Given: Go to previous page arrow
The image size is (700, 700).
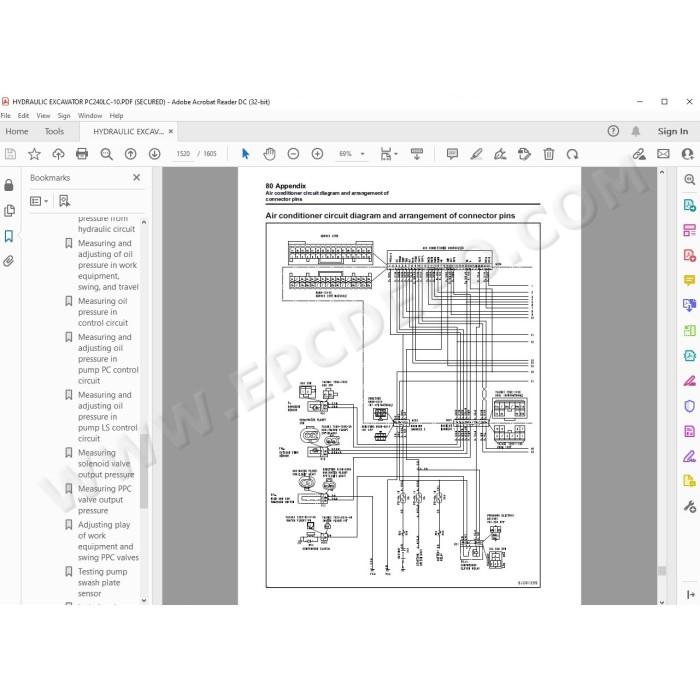Looking at the screenshot, I should tap(130, 154).
